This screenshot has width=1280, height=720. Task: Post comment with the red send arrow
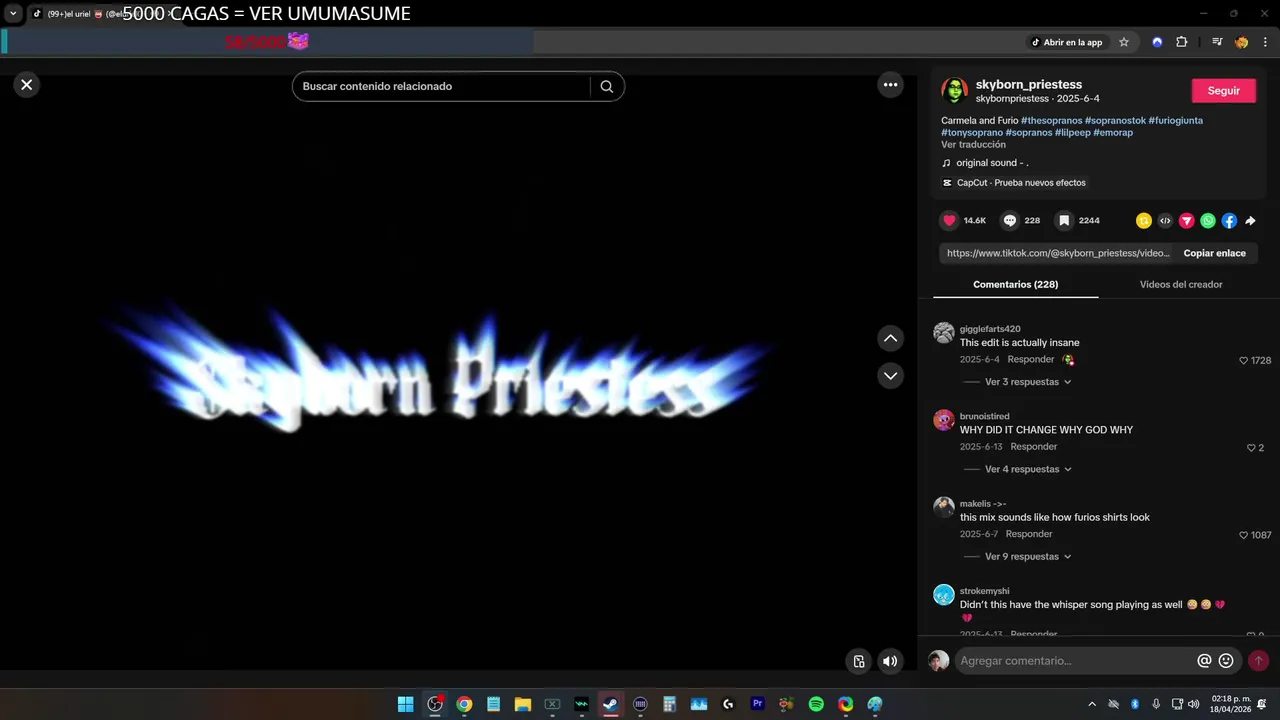(1258, 661)
